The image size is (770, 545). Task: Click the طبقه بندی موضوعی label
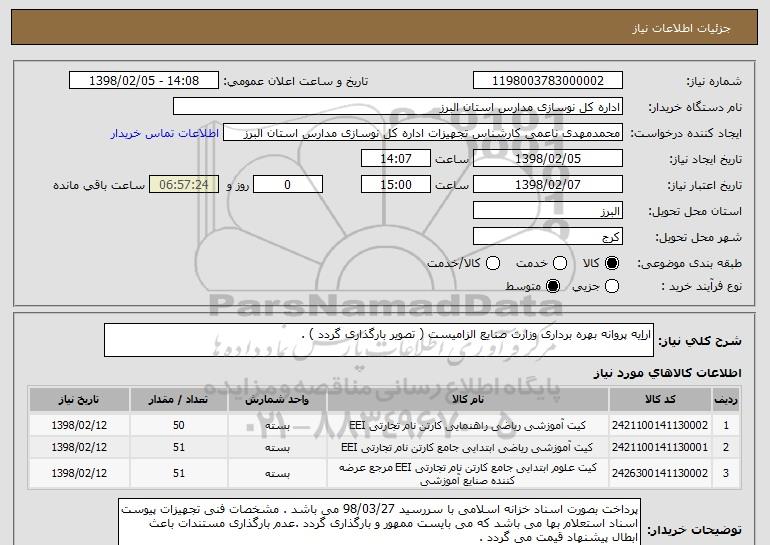(689, 264)
